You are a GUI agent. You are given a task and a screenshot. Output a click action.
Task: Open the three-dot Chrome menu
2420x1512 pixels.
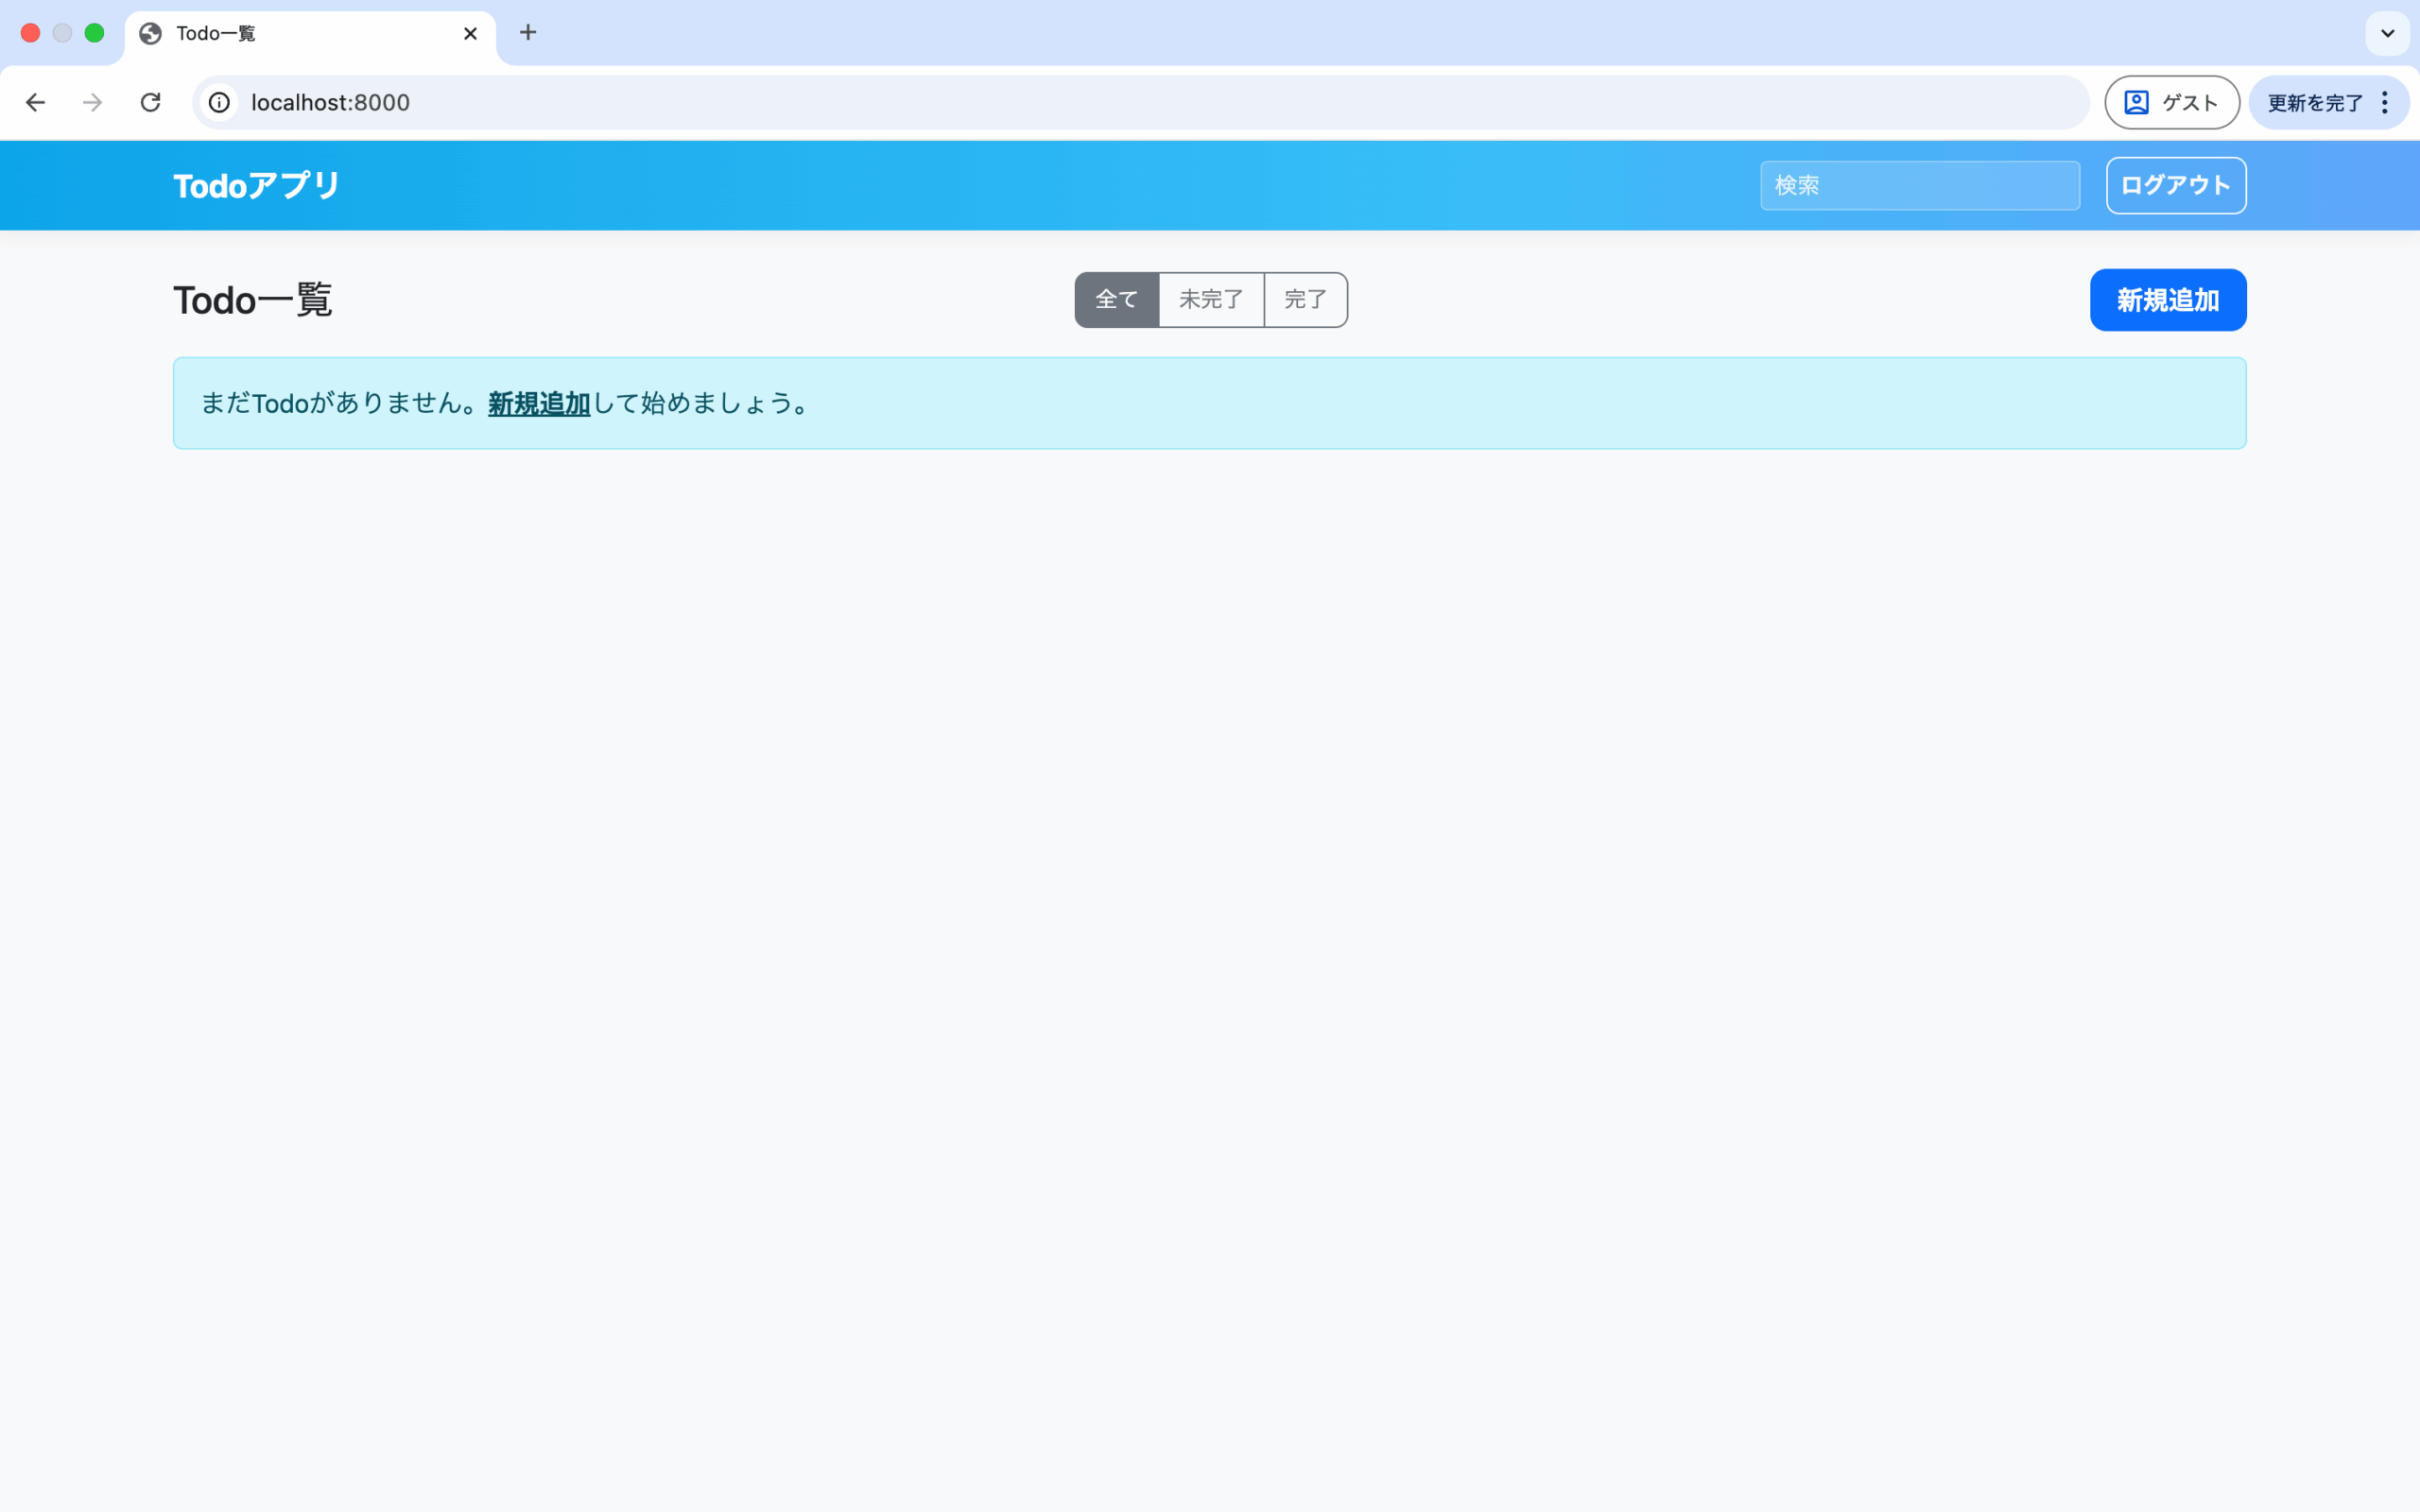2385,102
